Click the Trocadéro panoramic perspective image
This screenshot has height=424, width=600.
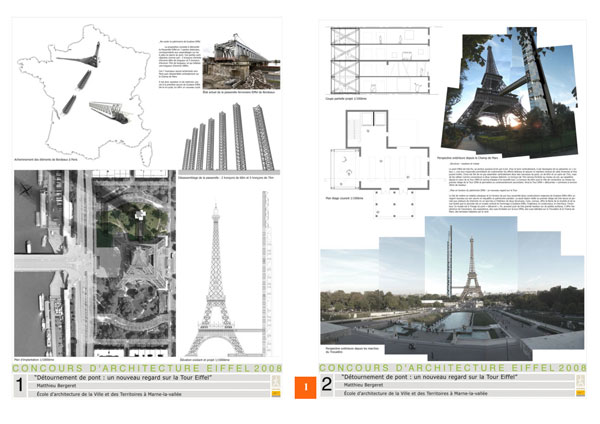click(452, 289)
